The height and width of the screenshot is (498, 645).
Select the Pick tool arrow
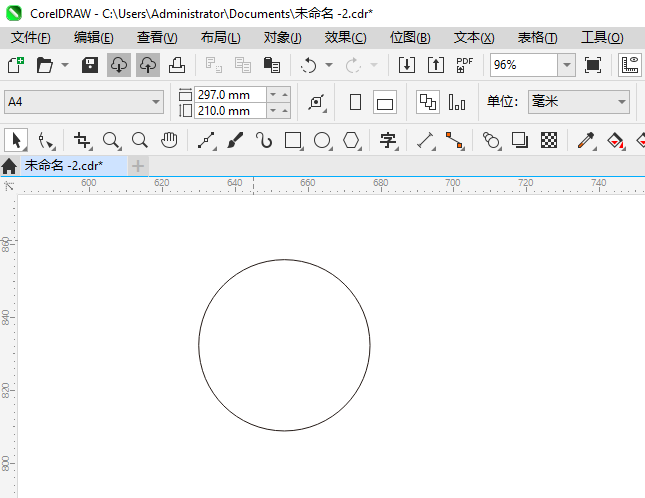[16, 140]
